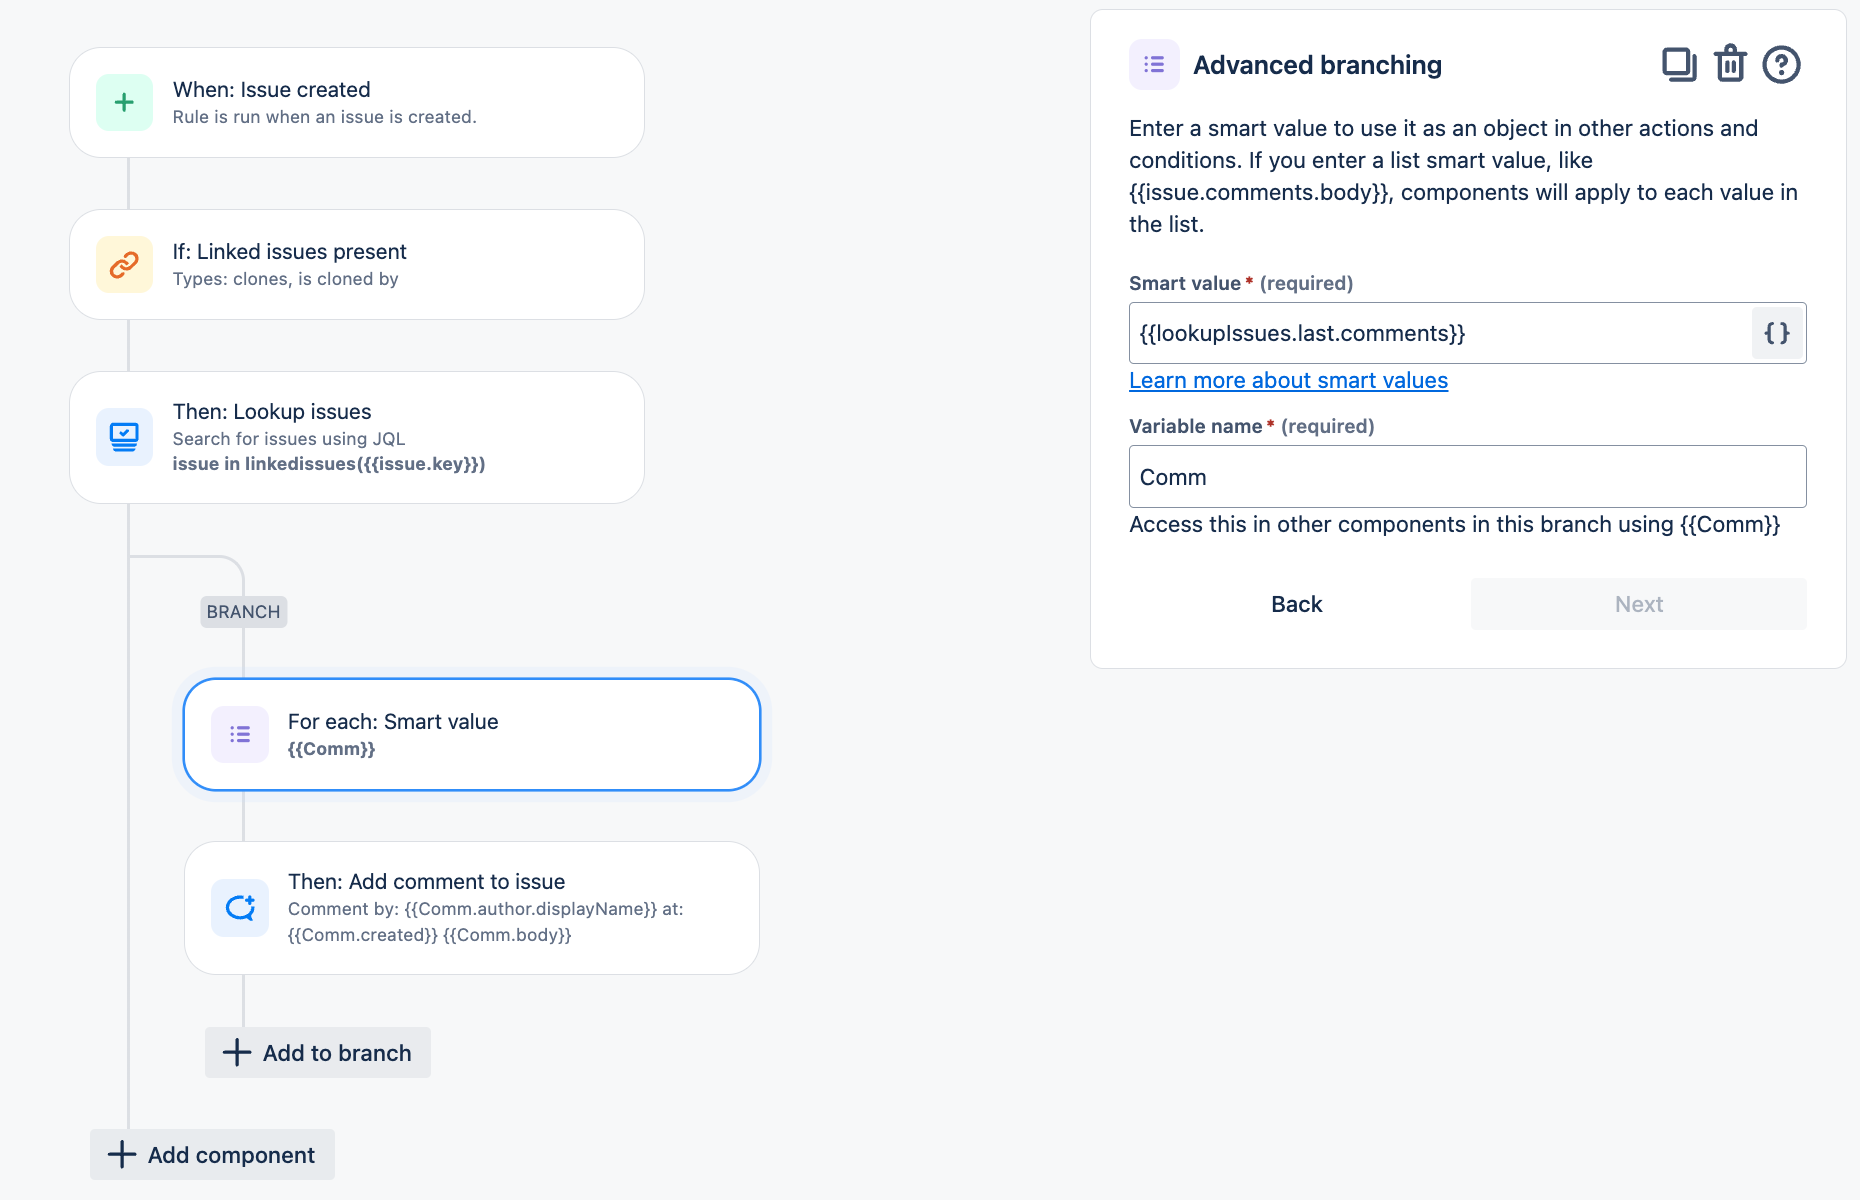The image size is (1860, 1200).
Task: Click the duplicate component icon in Advanced branching
Action: 1679,64
